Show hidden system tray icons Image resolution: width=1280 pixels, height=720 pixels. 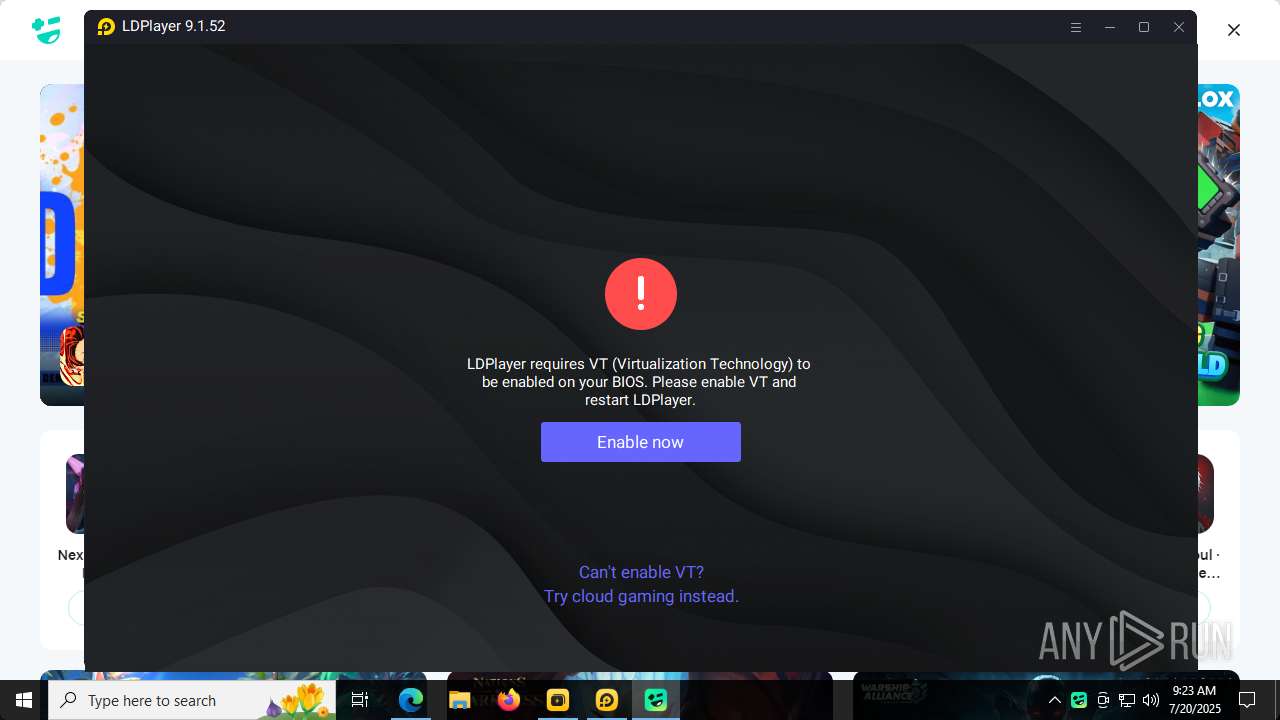click(x=1055, y=700)
